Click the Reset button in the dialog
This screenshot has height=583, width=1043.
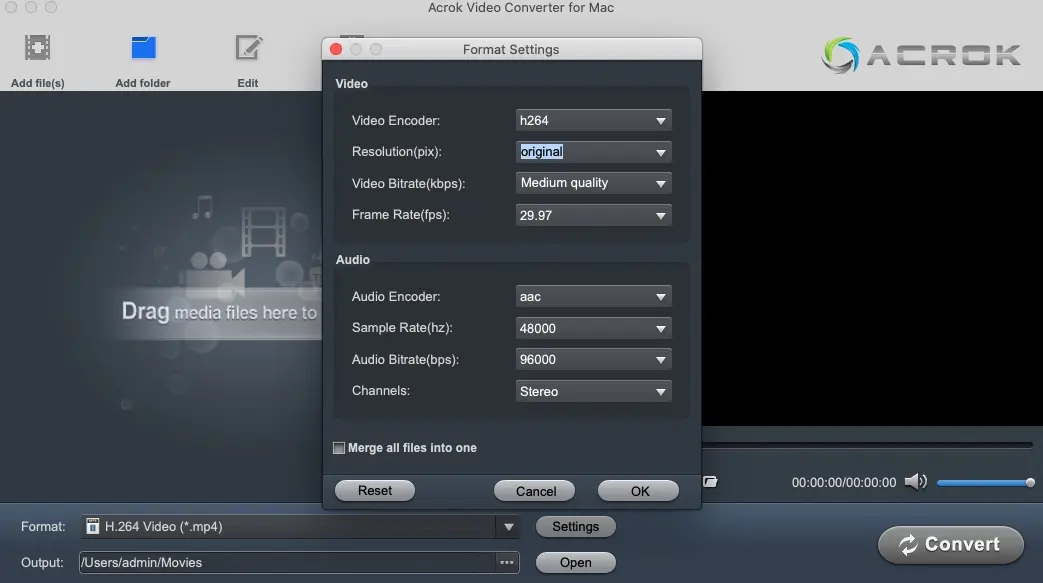[x=375, y=491]
